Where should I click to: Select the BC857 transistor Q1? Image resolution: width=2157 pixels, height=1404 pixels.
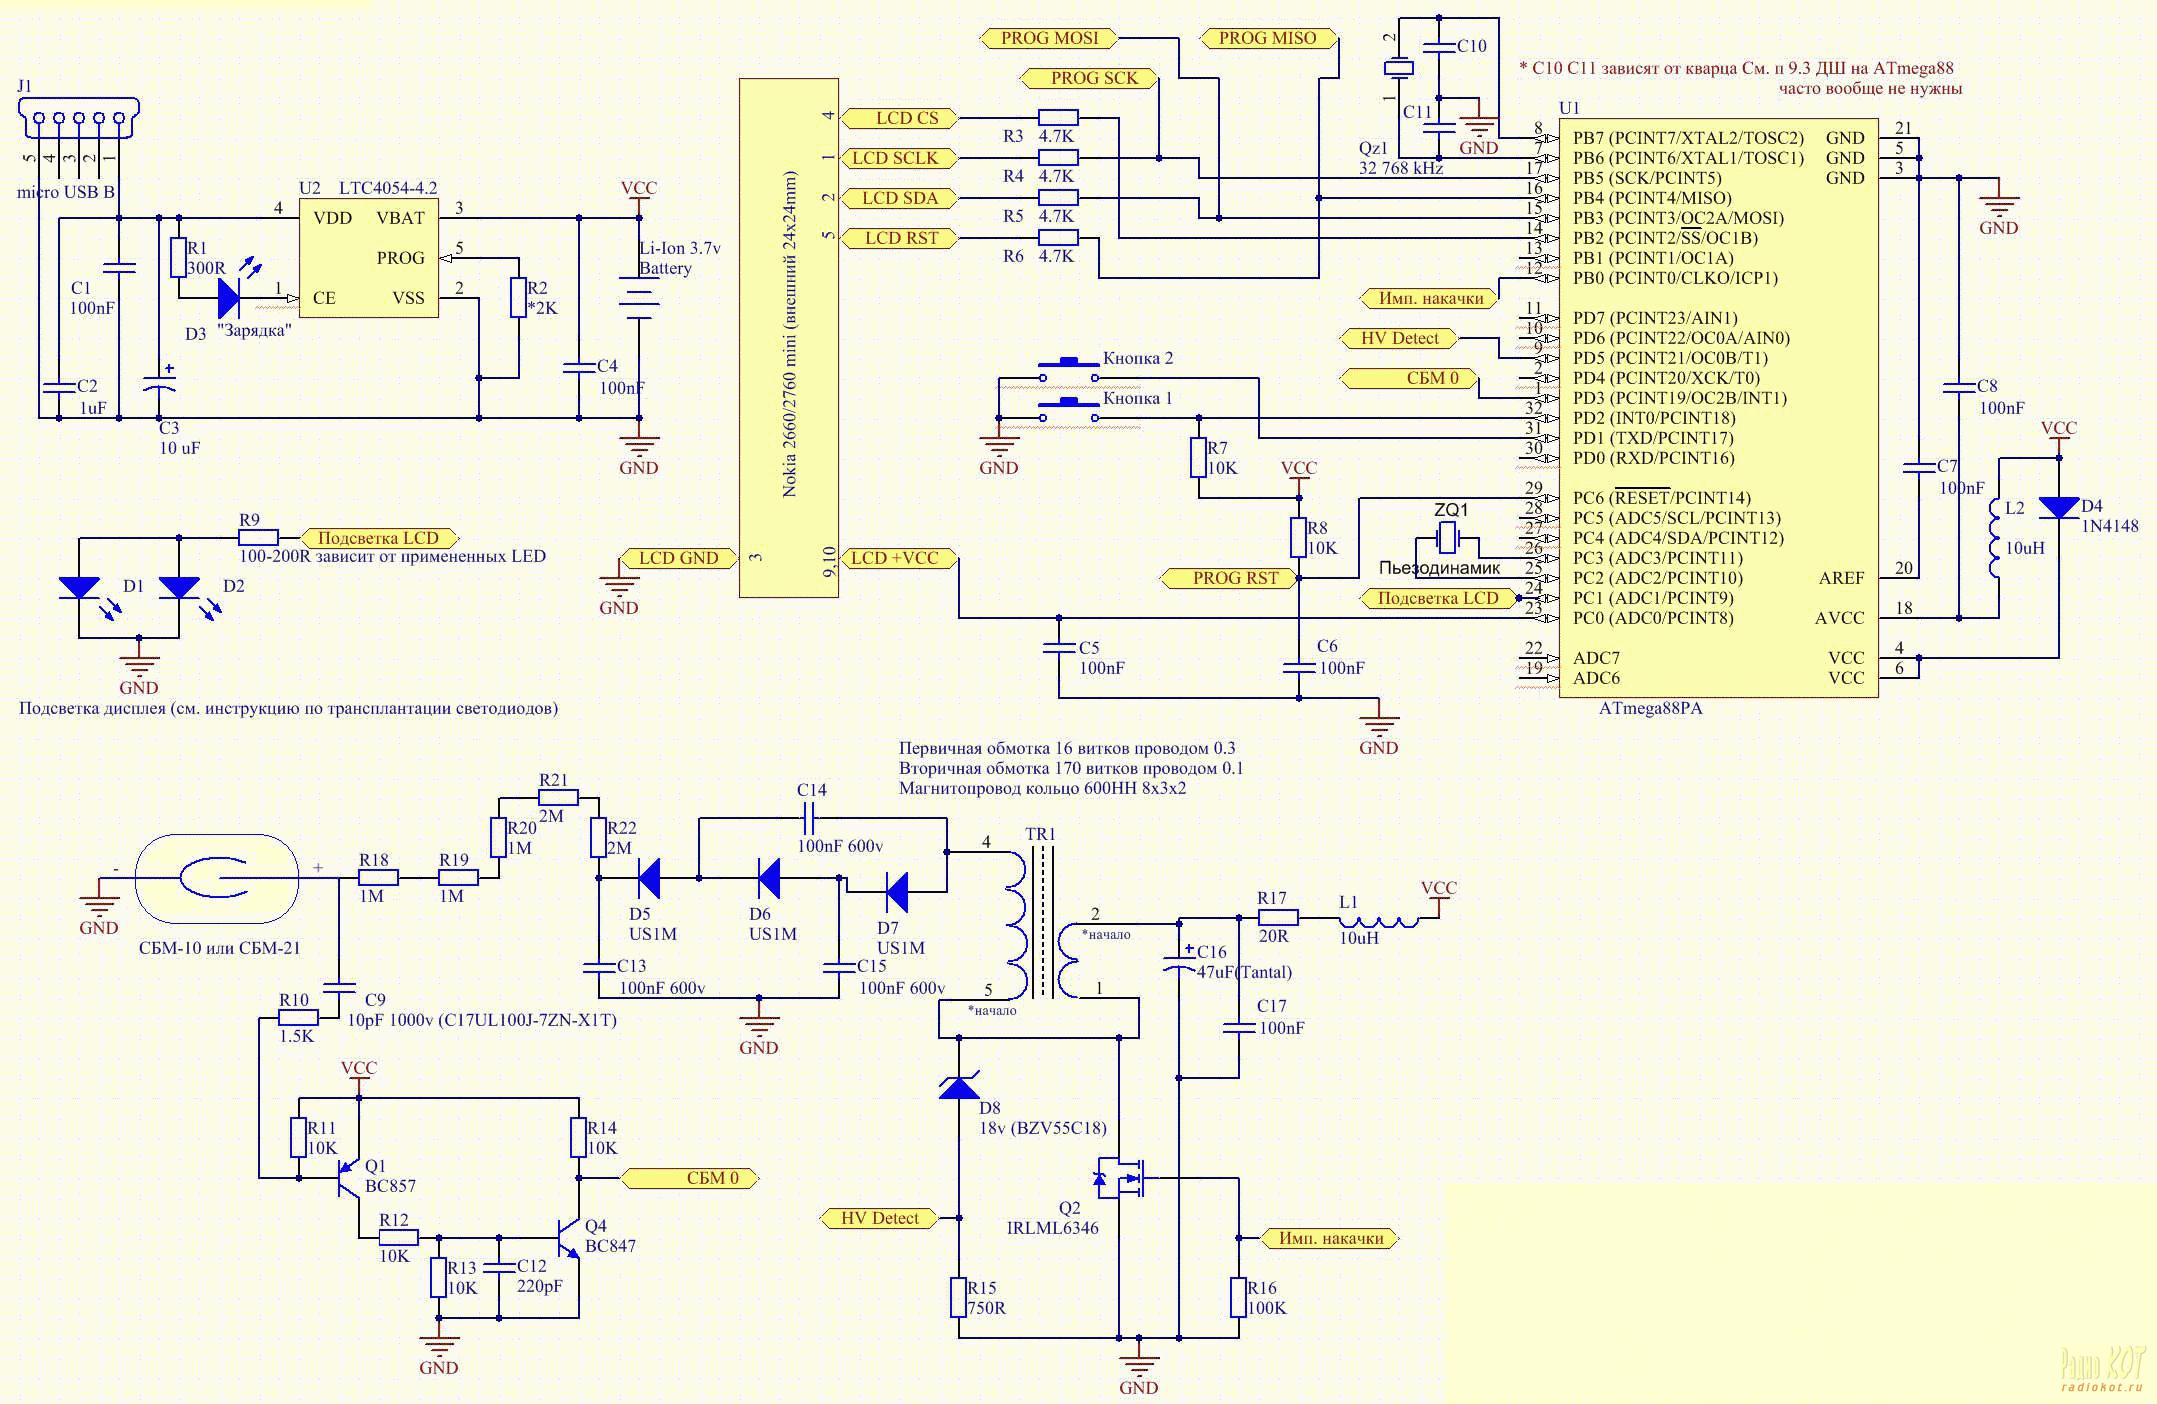[x=348, y=1178]
